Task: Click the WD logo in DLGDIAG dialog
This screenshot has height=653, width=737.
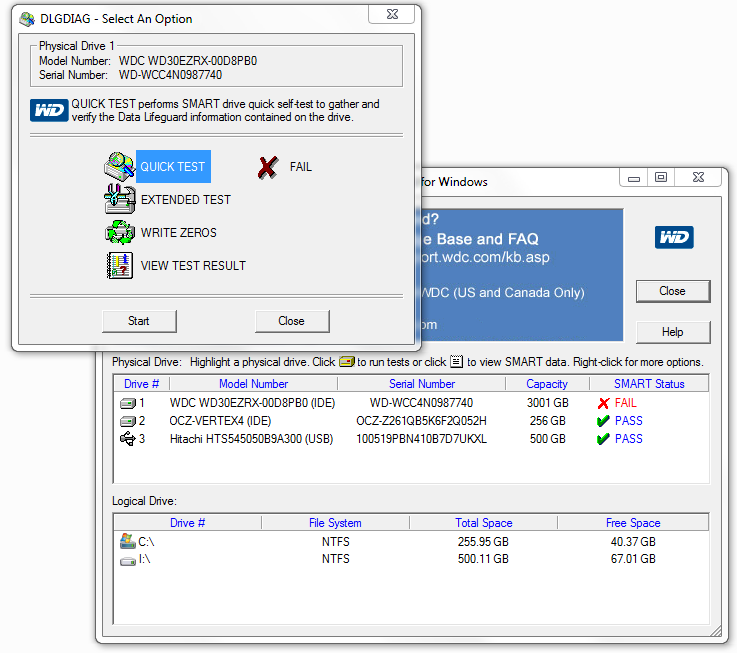Action: coord(49,110)
